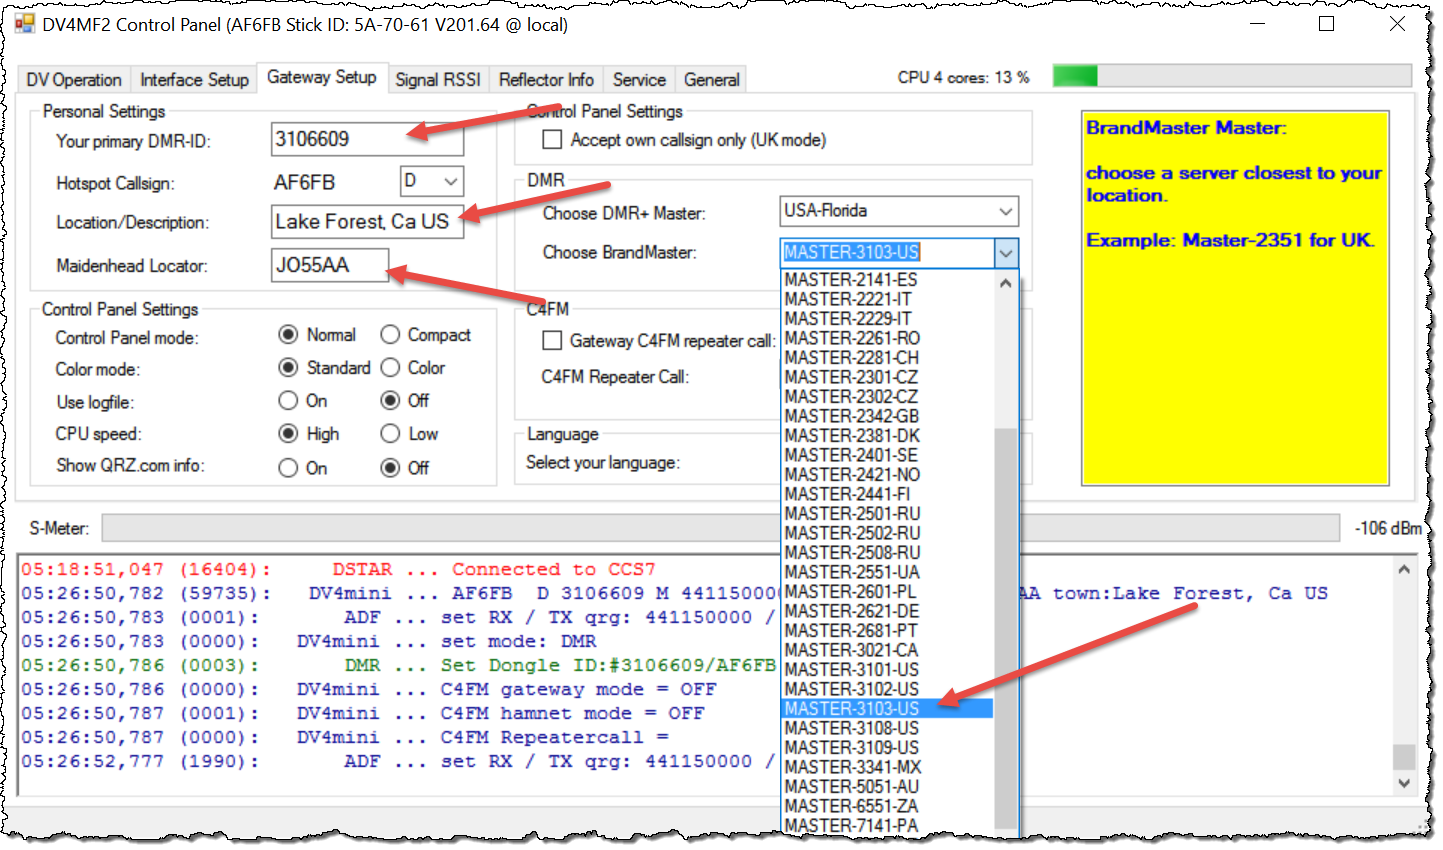The image size is (1443, 850).
Task: Select MASTER-2281-CH from list
Action: pos(887,357)
